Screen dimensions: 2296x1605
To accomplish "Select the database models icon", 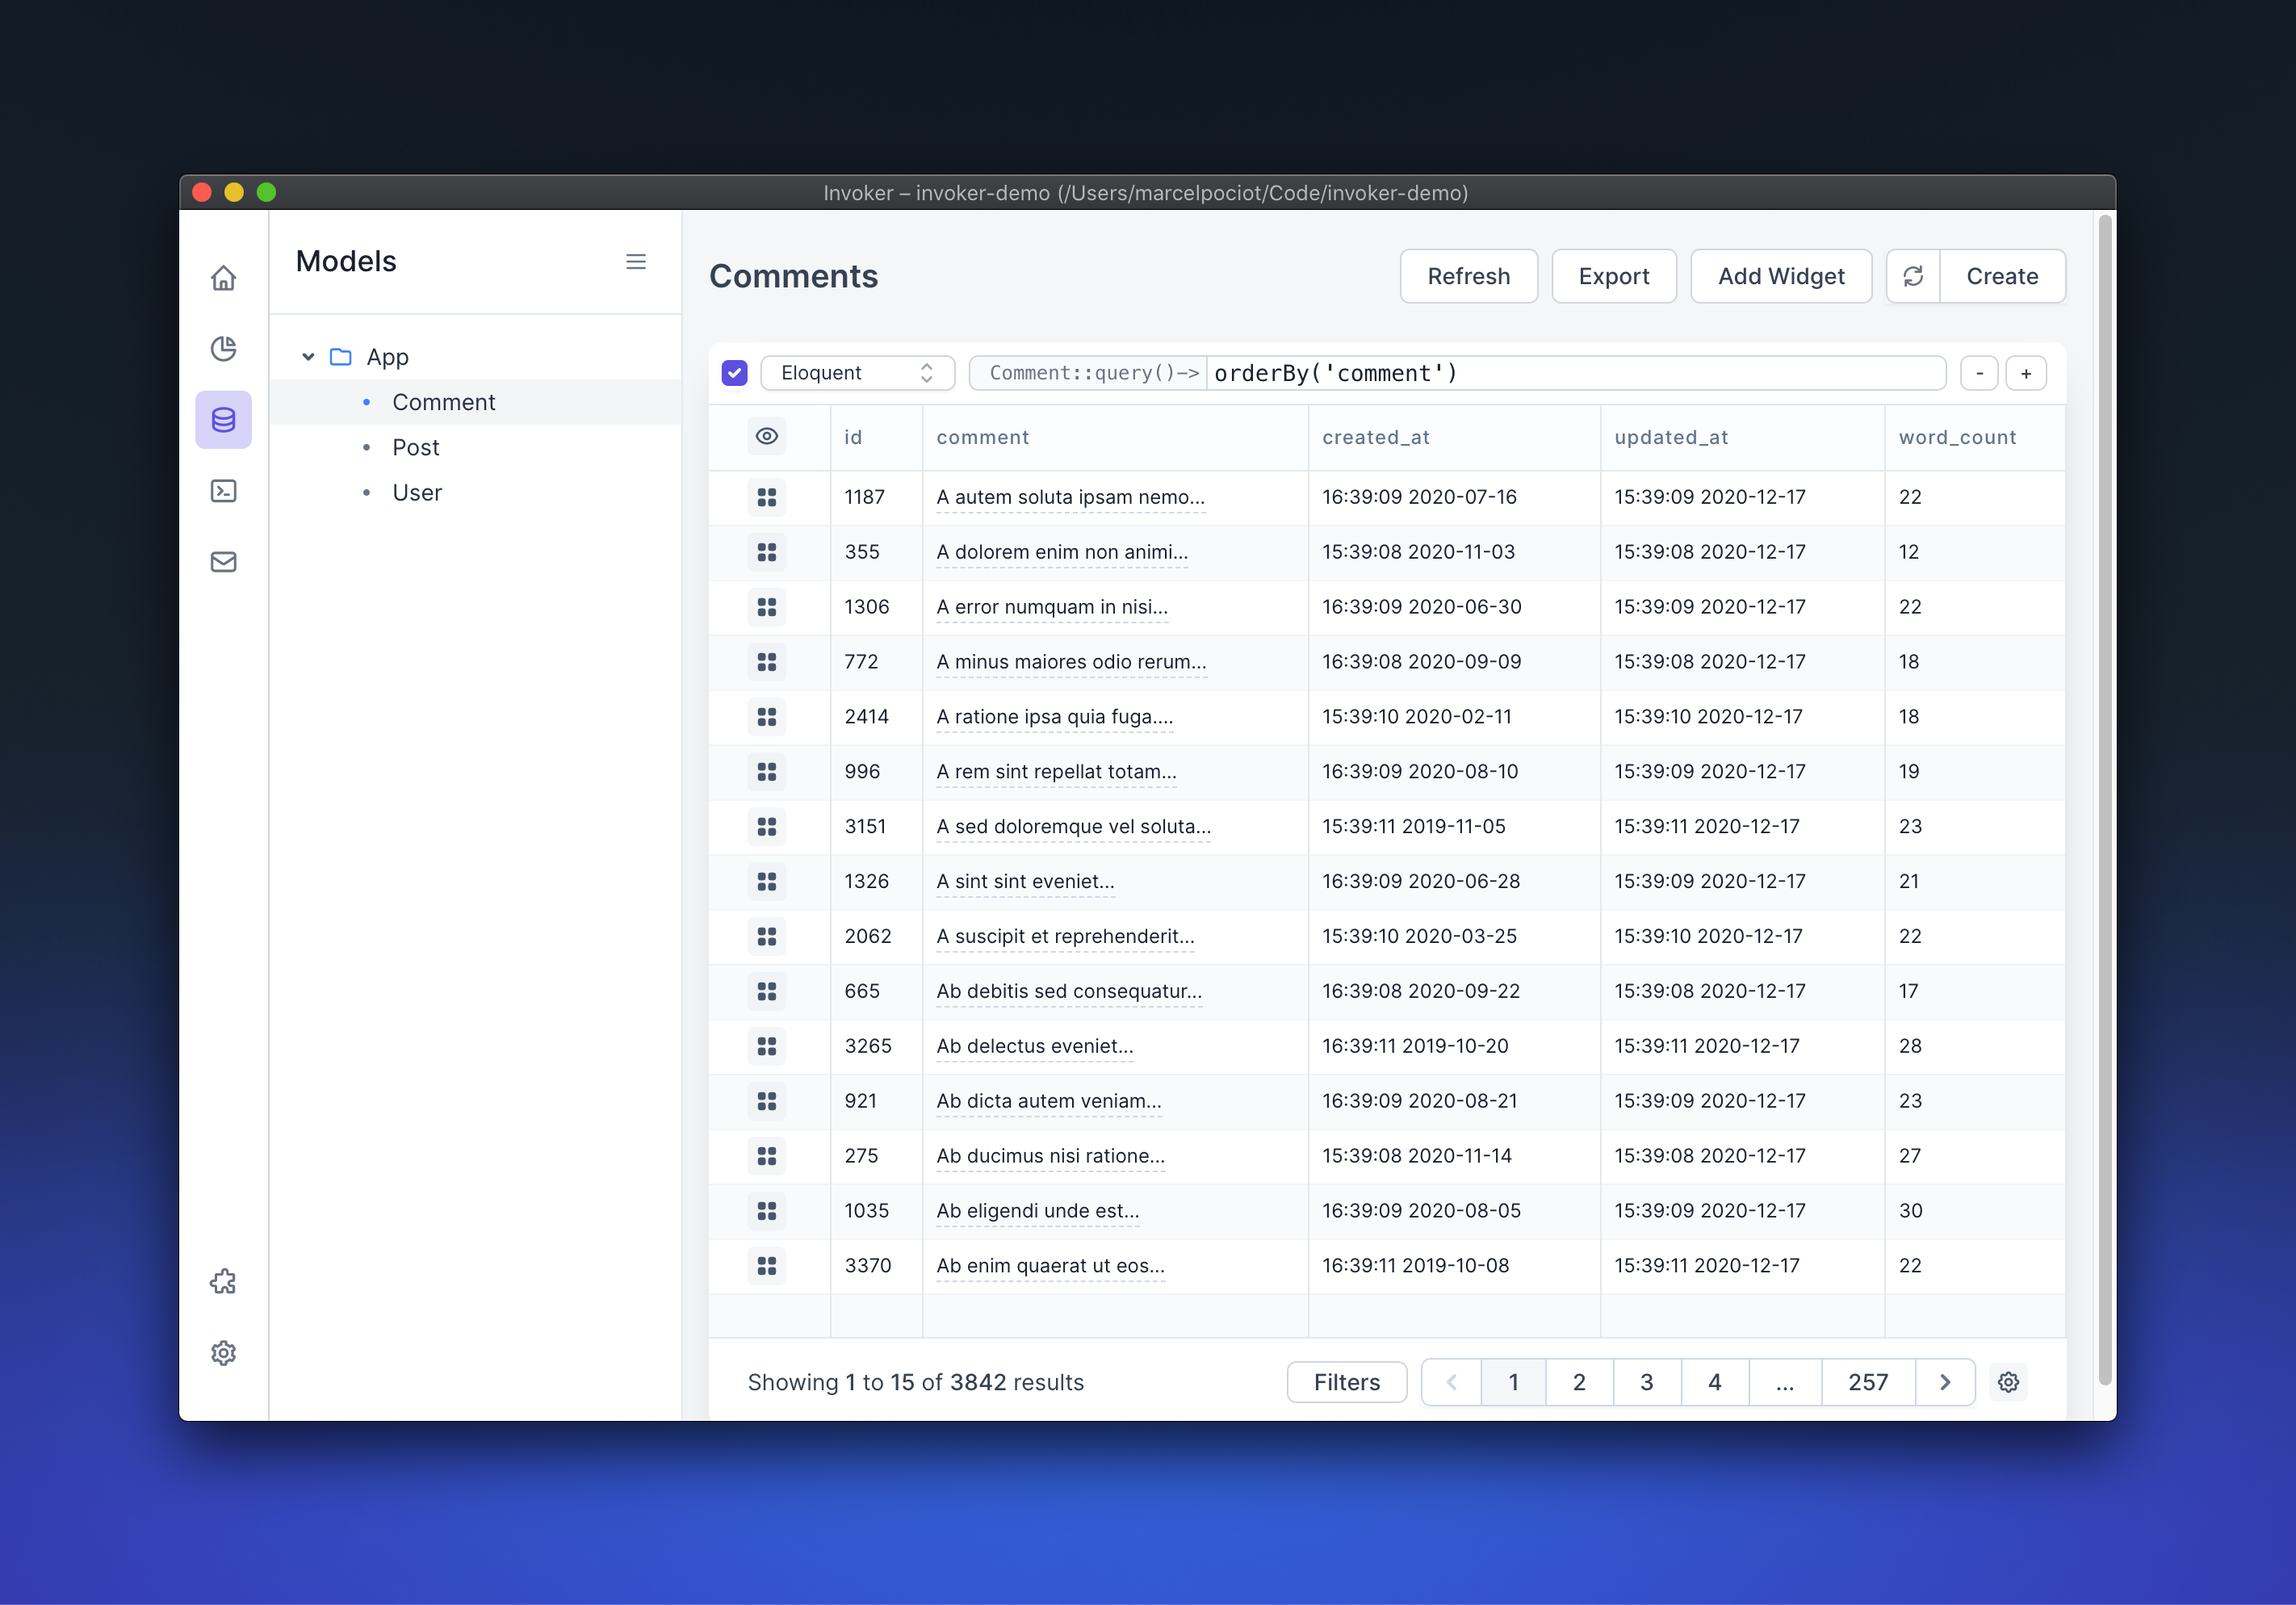I will (x=223, y=420).
